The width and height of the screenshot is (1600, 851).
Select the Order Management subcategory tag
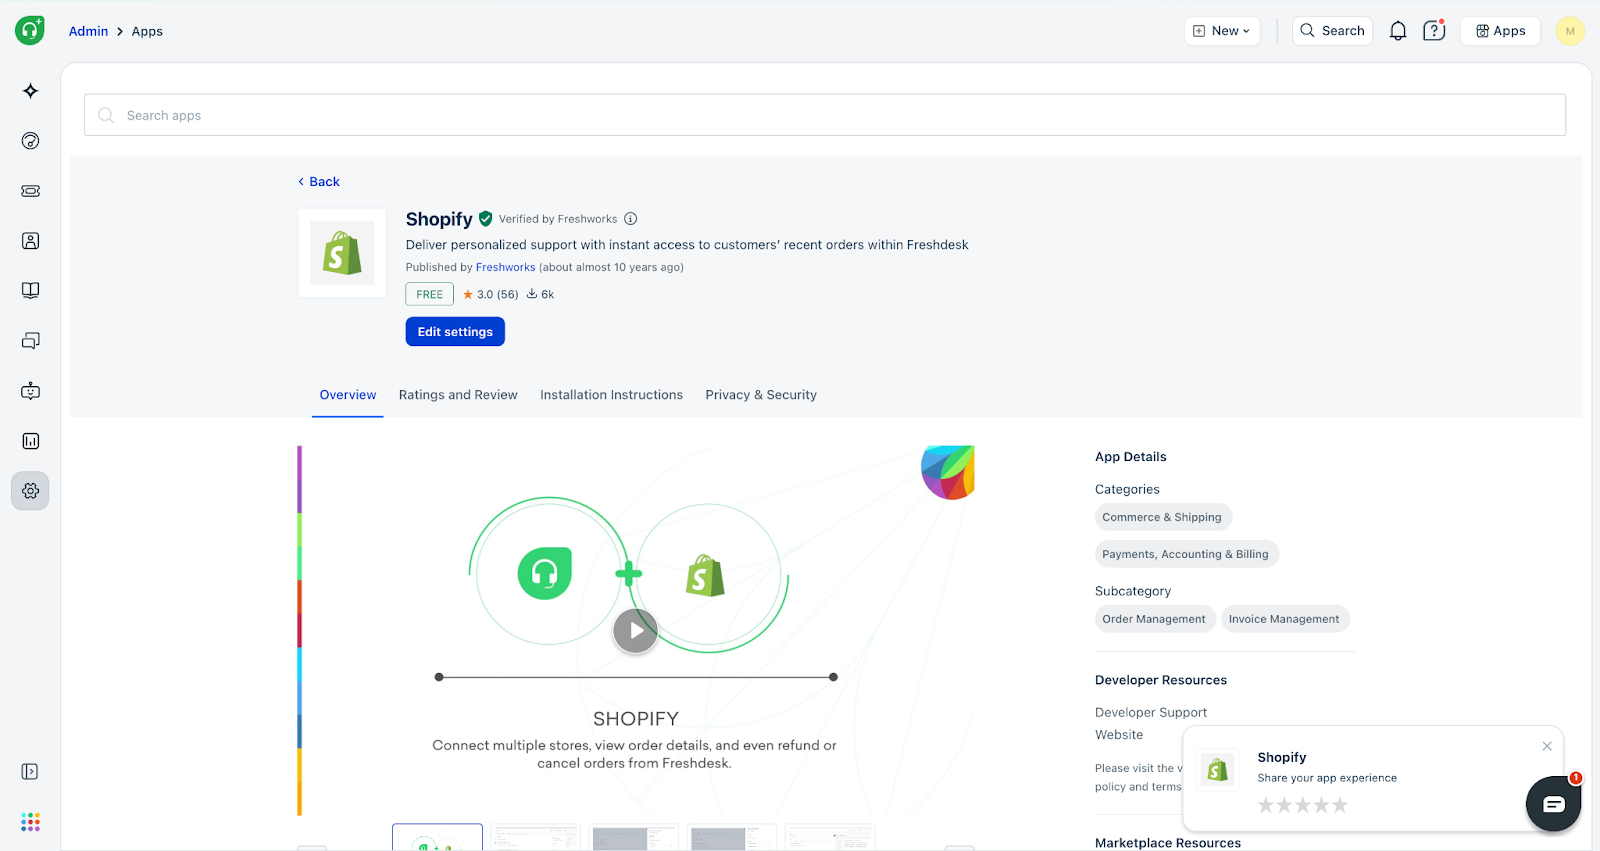(1154, 619)
